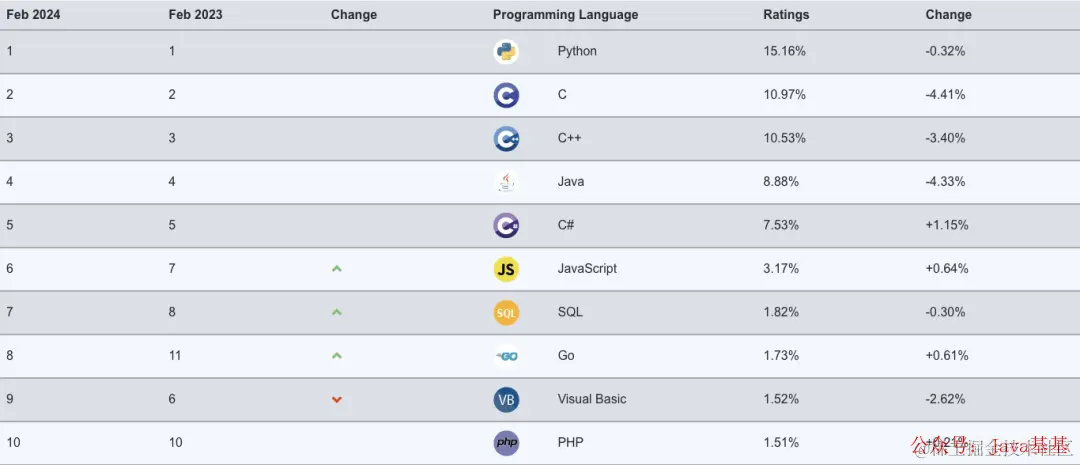Click the C# logo icon

click(506, 225)
